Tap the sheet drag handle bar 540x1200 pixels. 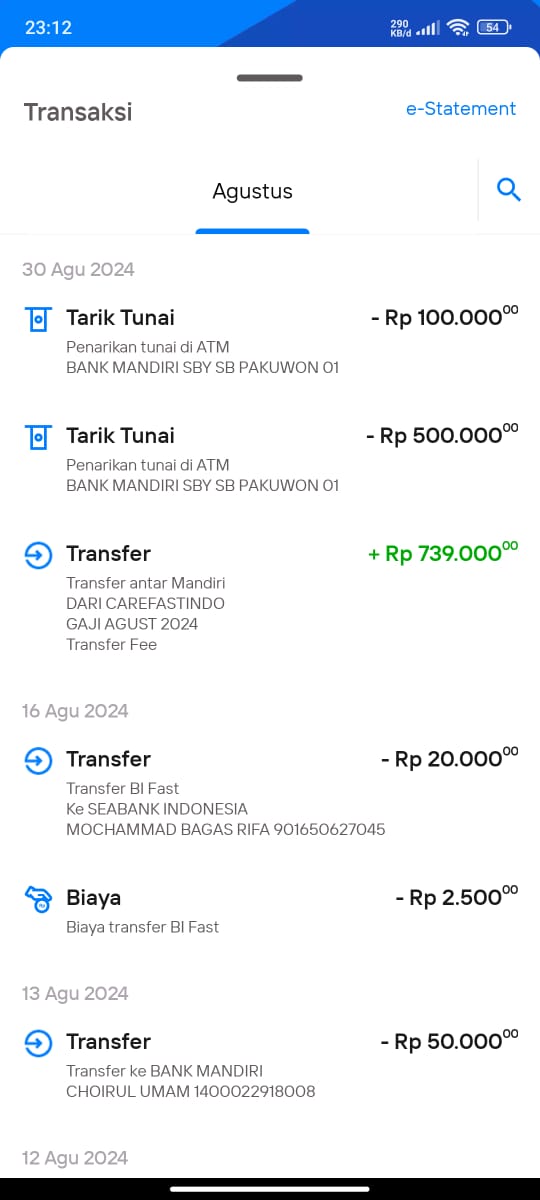pos(270,77)
